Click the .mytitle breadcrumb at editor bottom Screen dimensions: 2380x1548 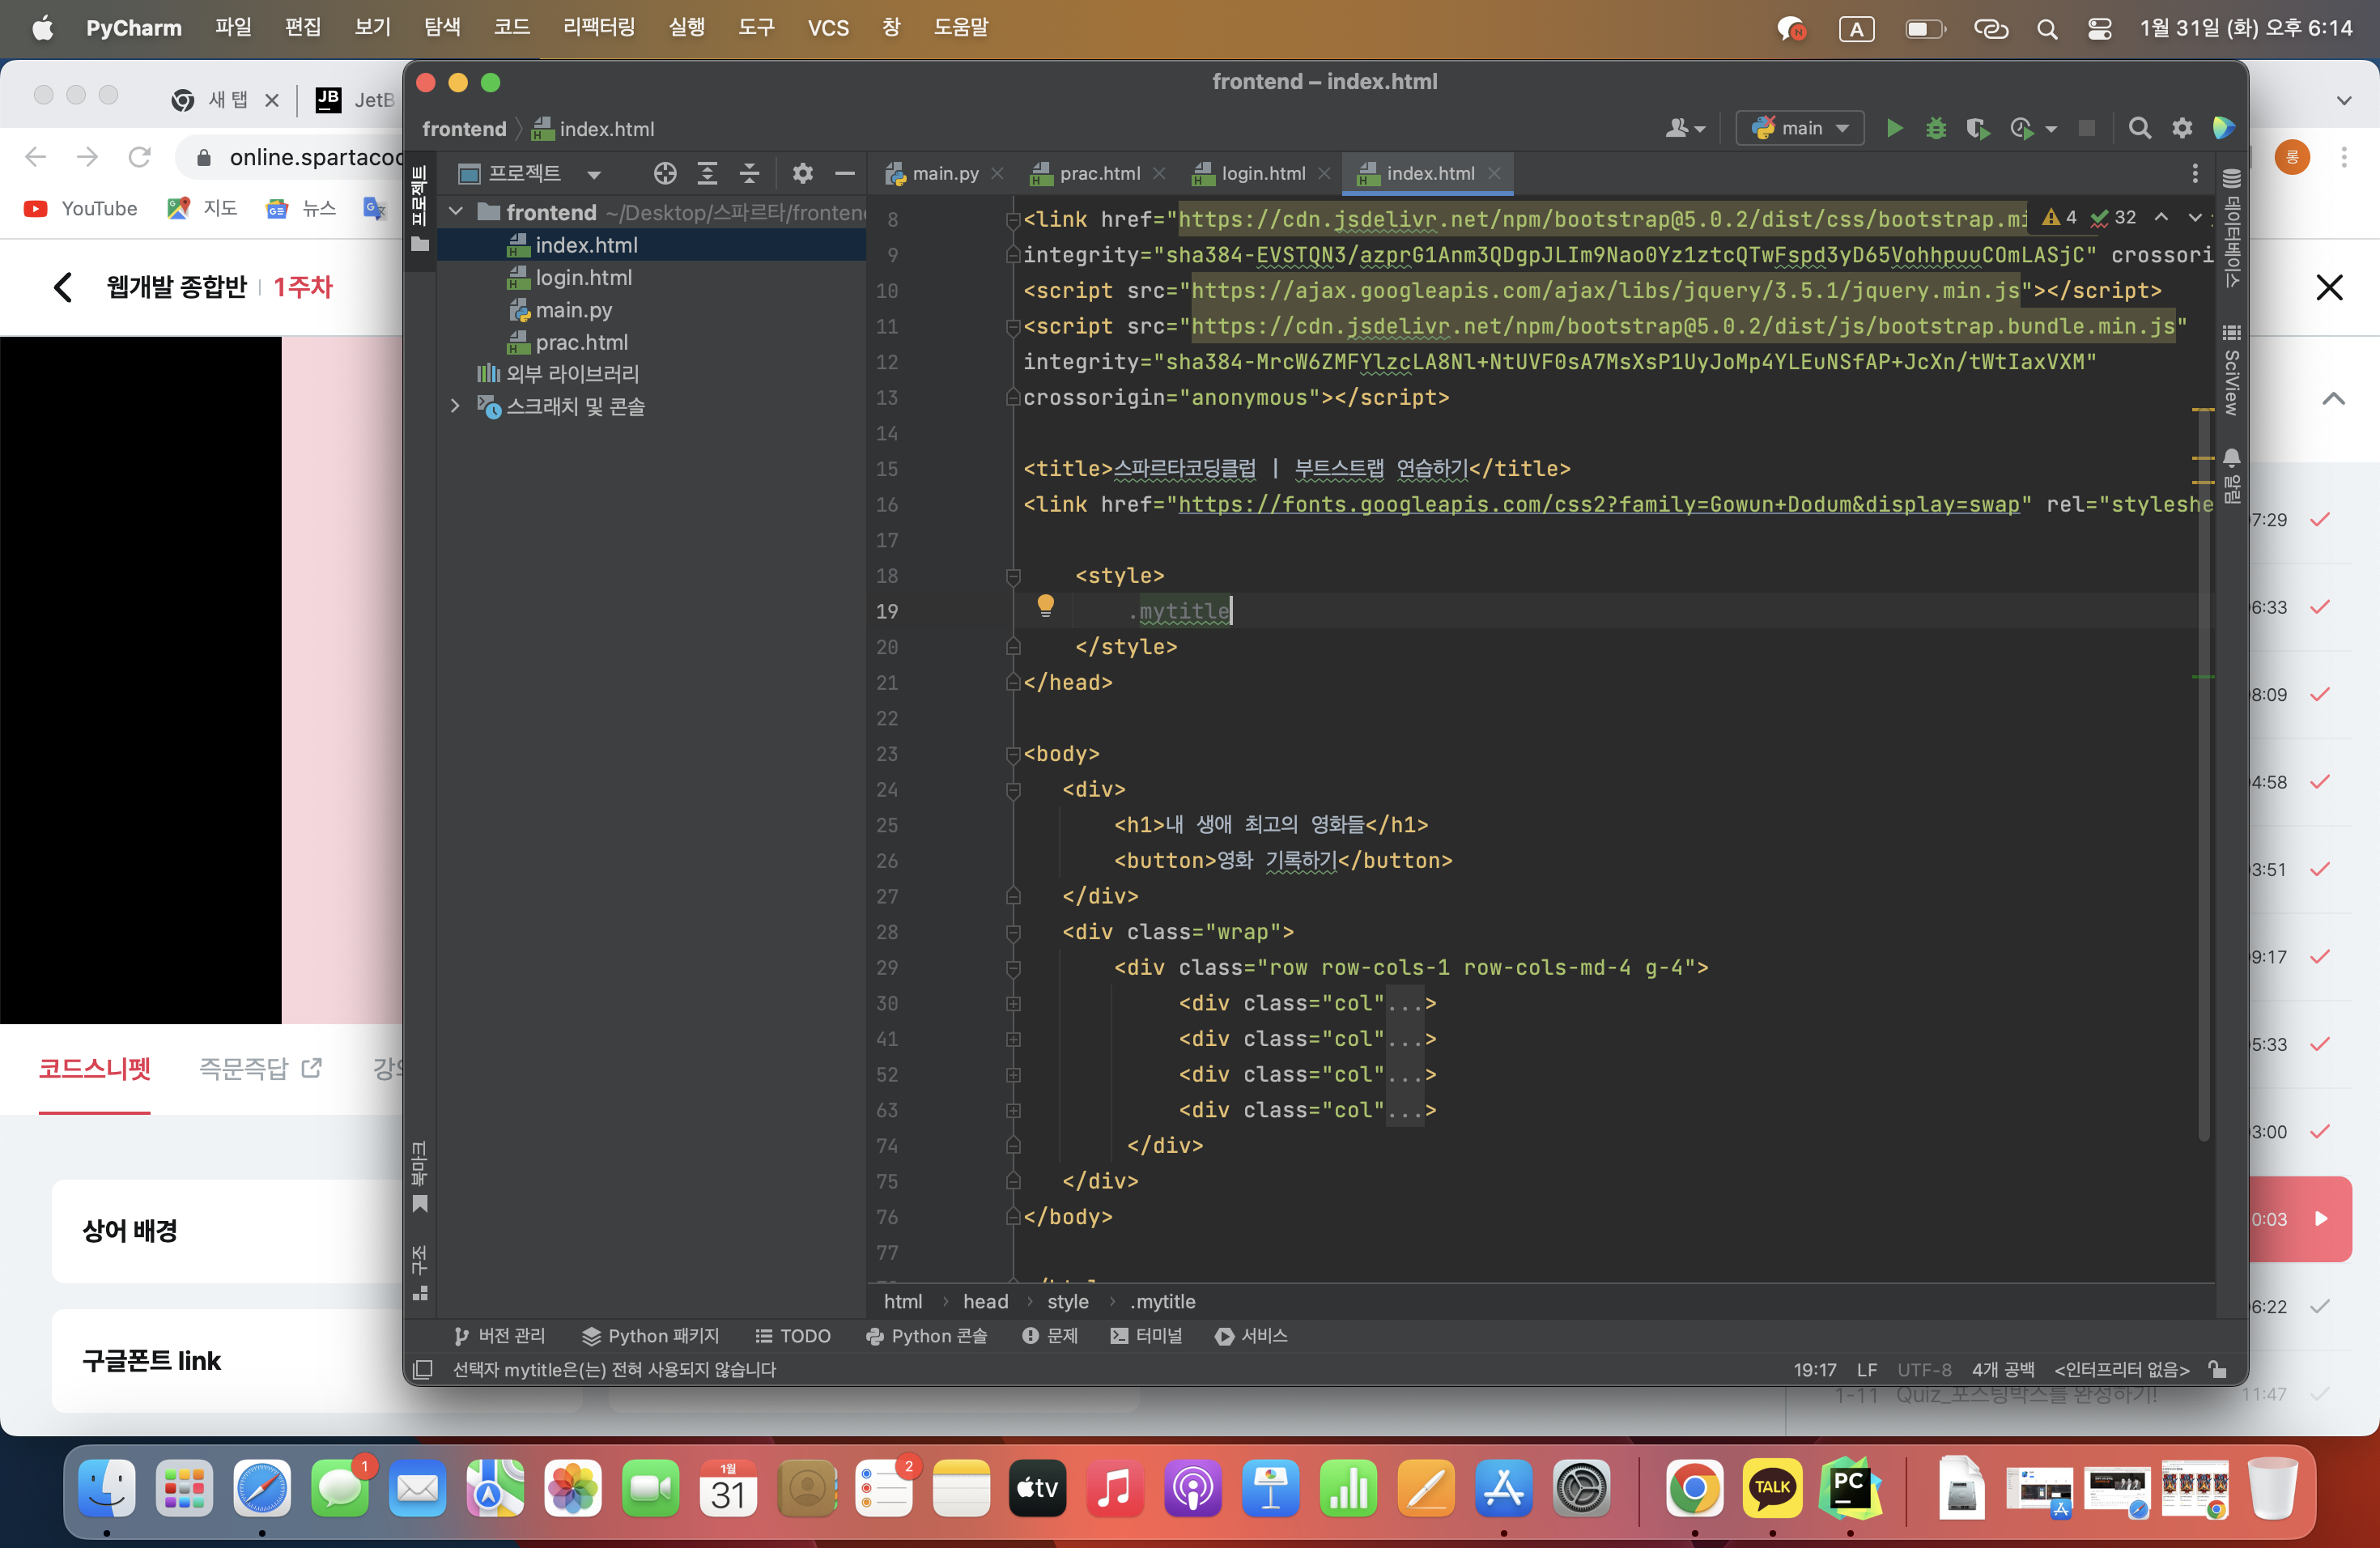pos(1163,1301)
